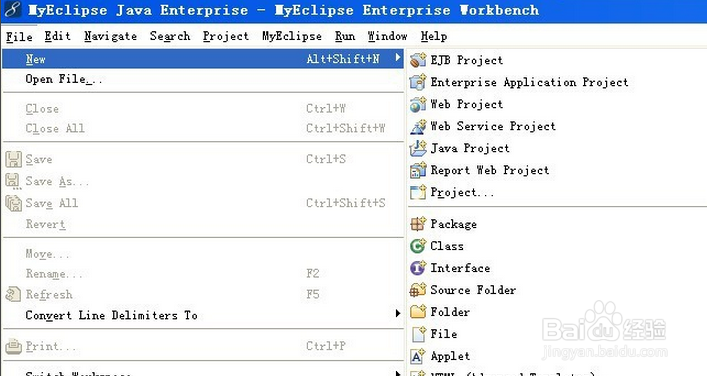Choose Close from the File menu
707x376 pixels.
point(42,109)
